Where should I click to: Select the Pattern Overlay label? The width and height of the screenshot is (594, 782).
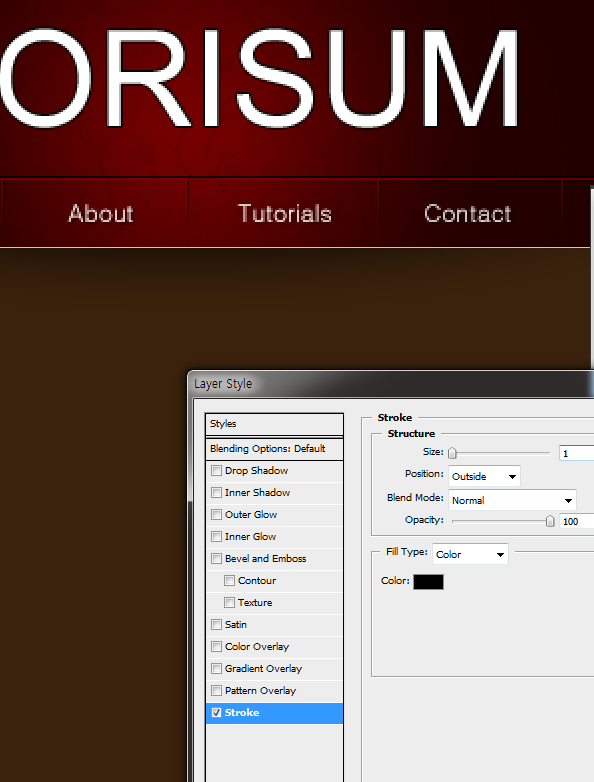tap(260, 690)
